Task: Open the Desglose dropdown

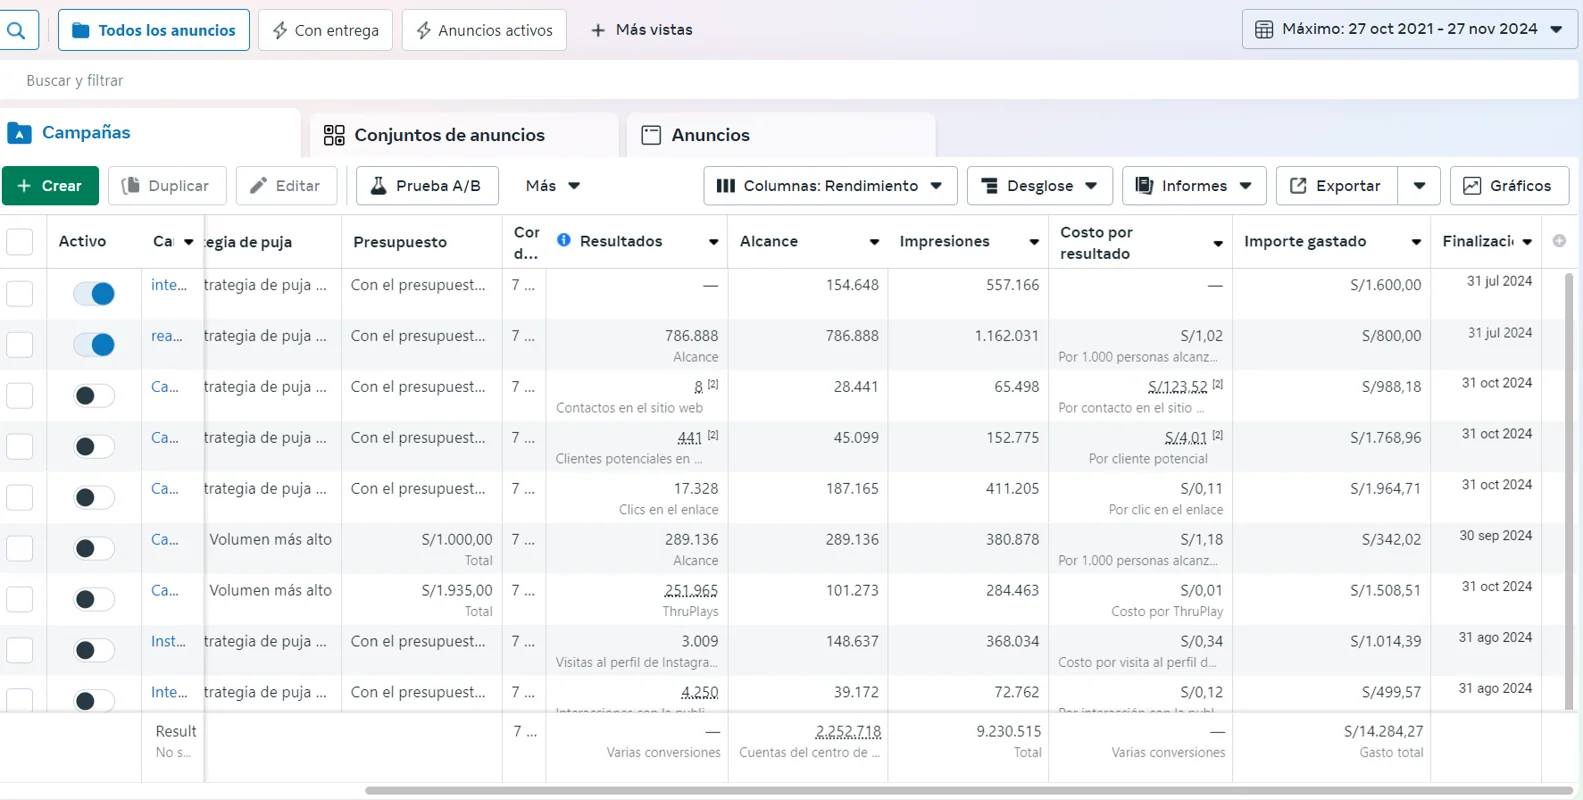Action: [1039, 186]
